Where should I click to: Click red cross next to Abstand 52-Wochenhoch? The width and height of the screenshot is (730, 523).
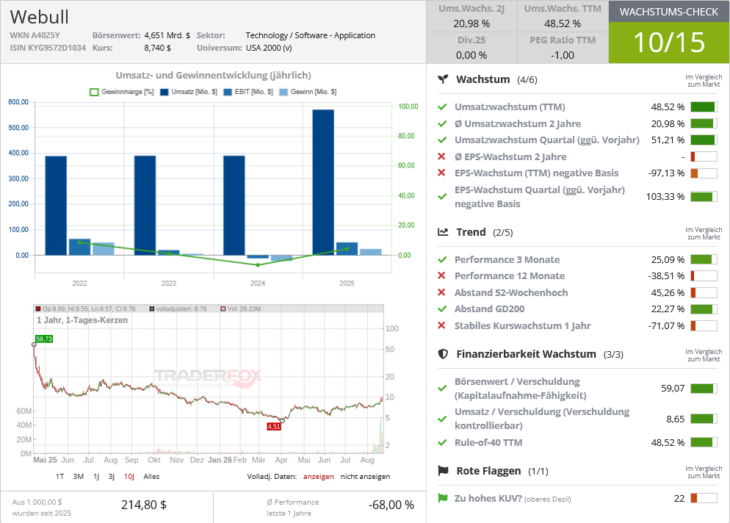tap(442, 292)
